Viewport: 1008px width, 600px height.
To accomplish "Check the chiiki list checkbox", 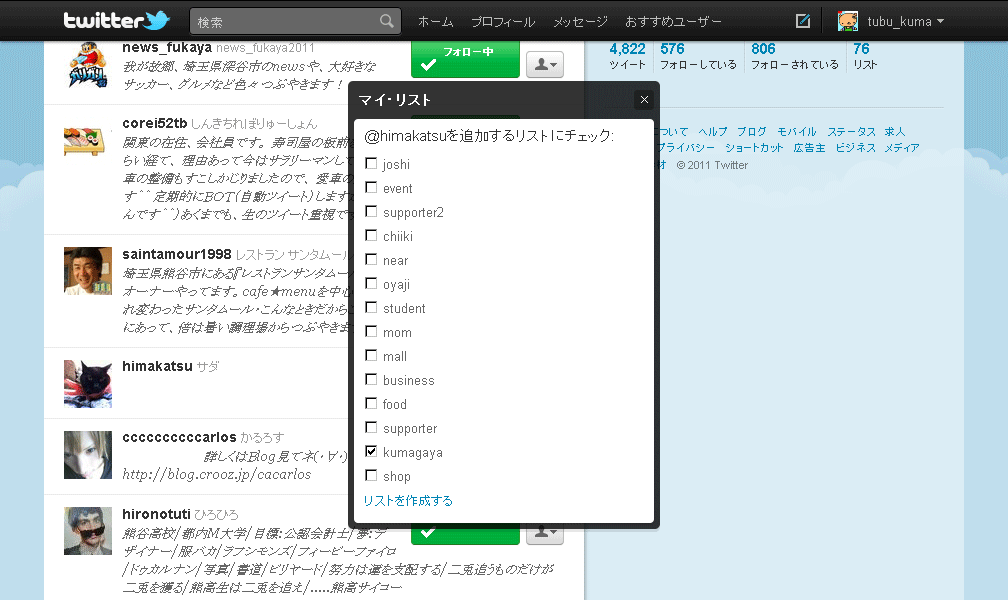I will [371, 235].
